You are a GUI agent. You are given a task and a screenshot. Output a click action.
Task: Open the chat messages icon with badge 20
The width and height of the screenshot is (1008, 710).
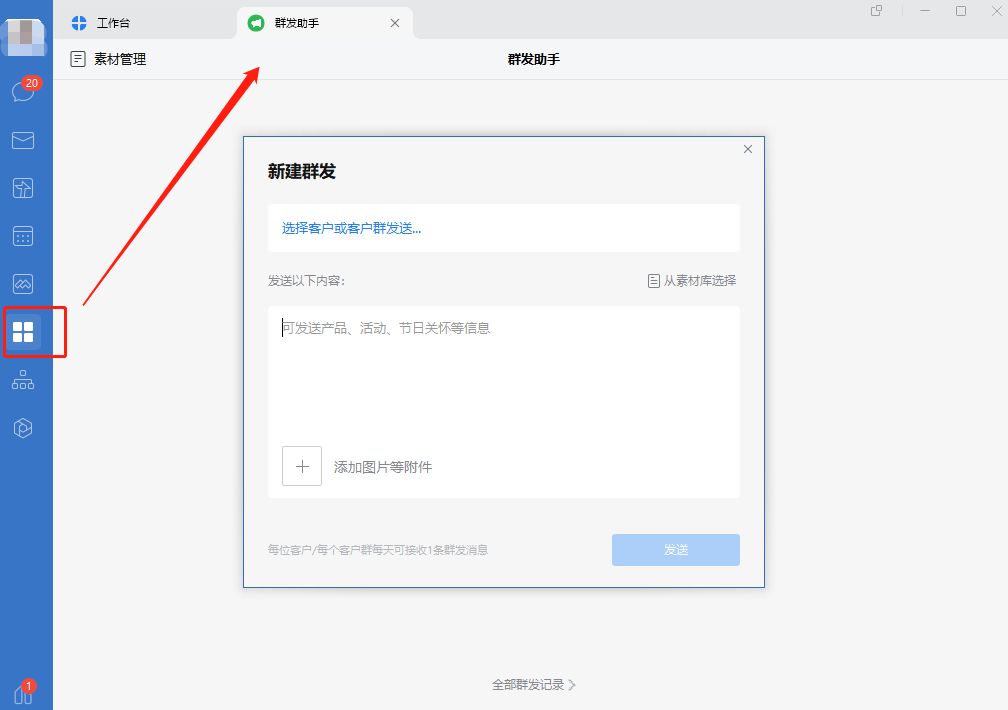(x=24, y=92)
